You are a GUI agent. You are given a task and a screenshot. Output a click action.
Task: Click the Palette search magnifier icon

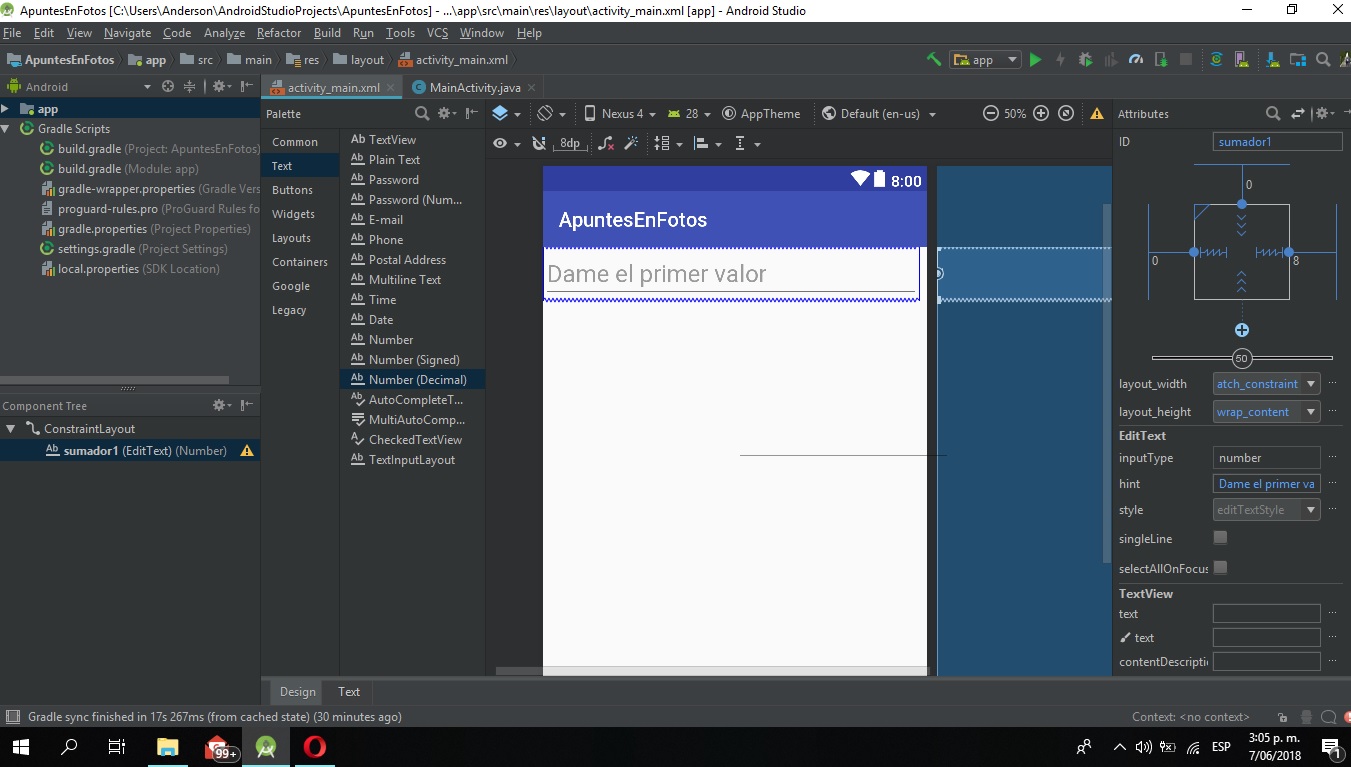point(422,114)
